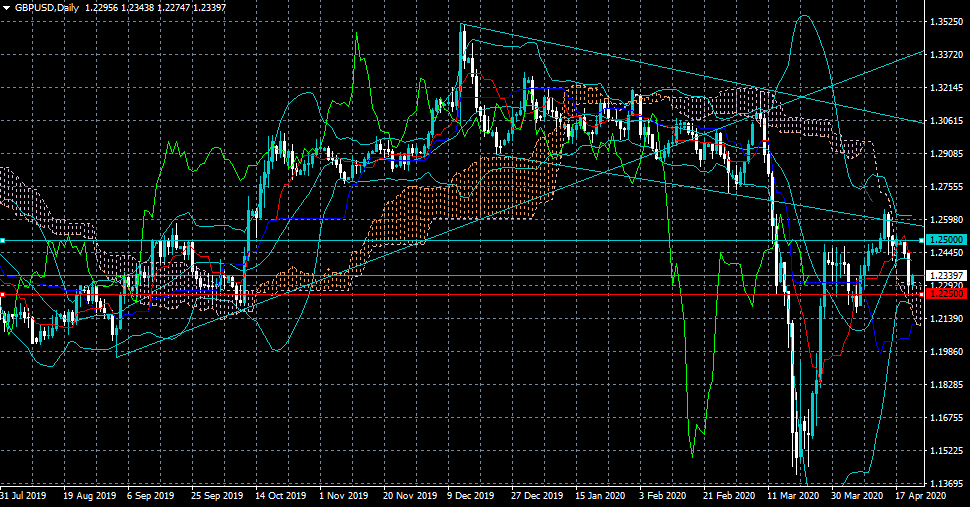Screen dimensions: 970x507
Task: Click the 9 Dec 2019 date label
Action: [x=471, y=496]
